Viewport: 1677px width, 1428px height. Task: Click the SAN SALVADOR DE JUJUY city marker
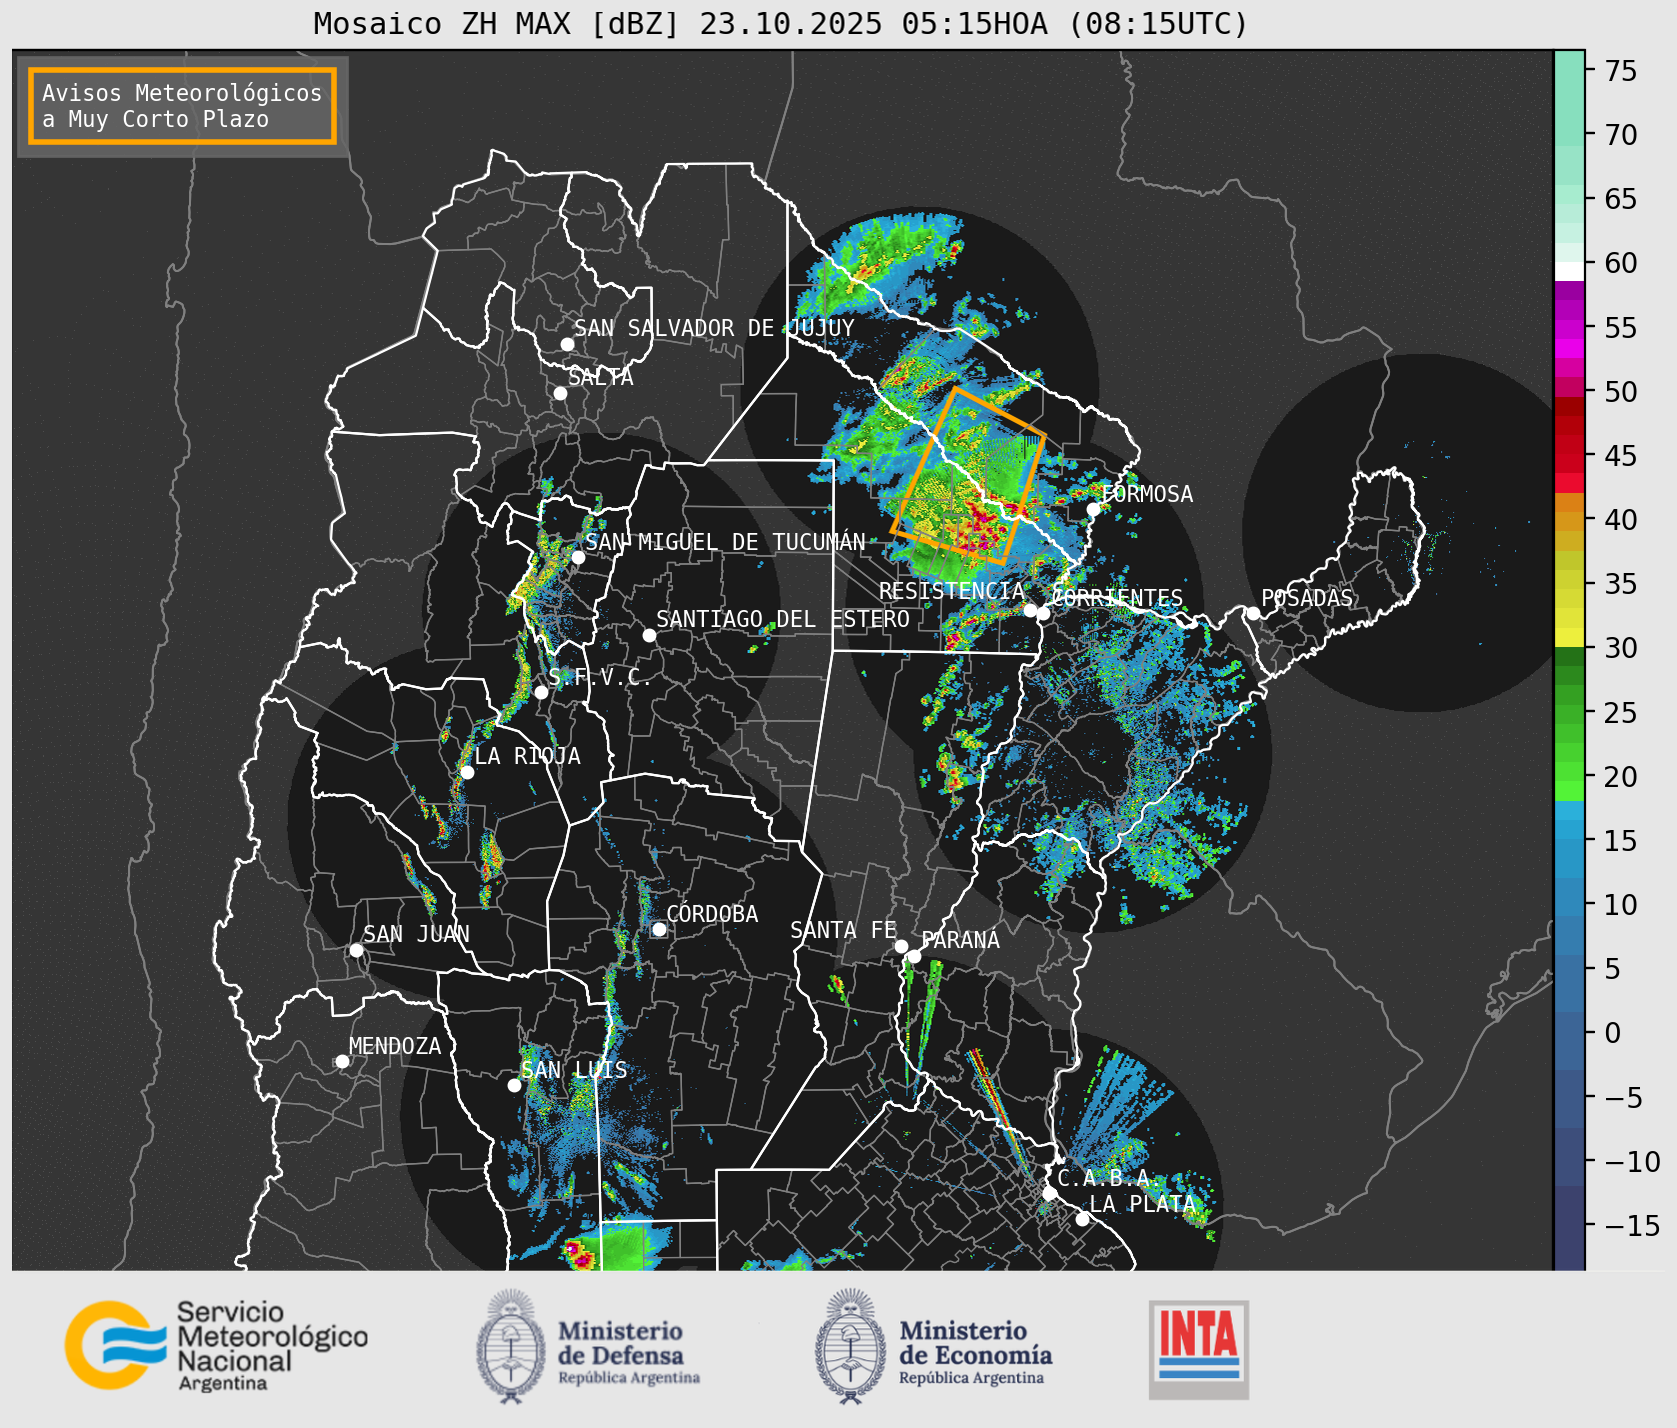pyautogui.click(x=567, y=344)
